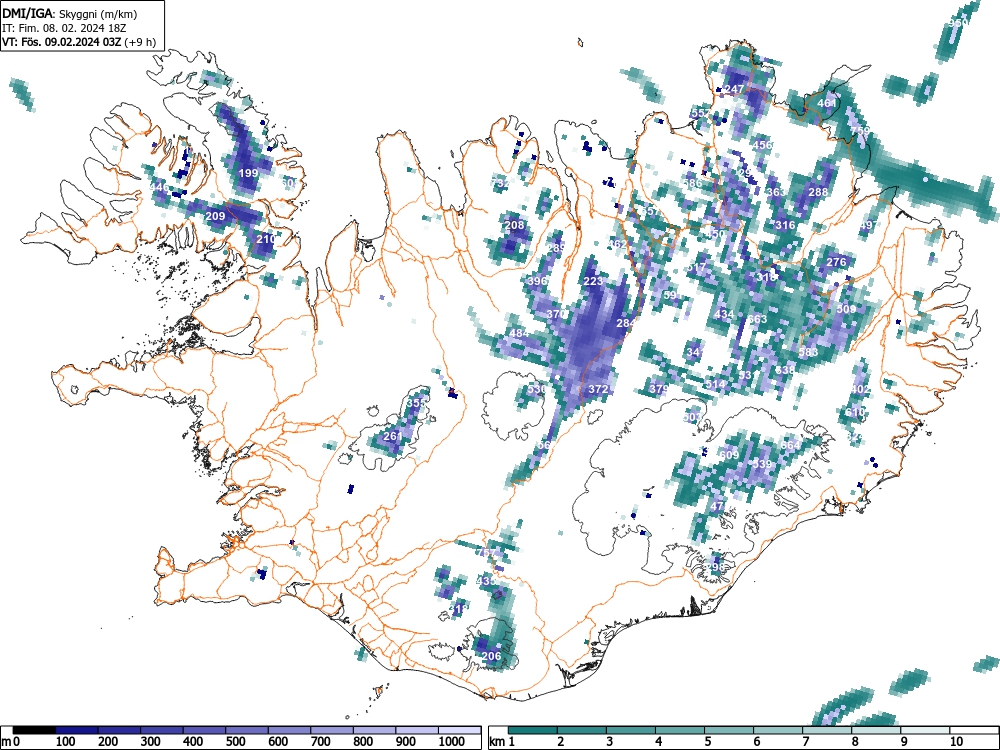Click the visibility value '456' on the map

click(763, 145)
